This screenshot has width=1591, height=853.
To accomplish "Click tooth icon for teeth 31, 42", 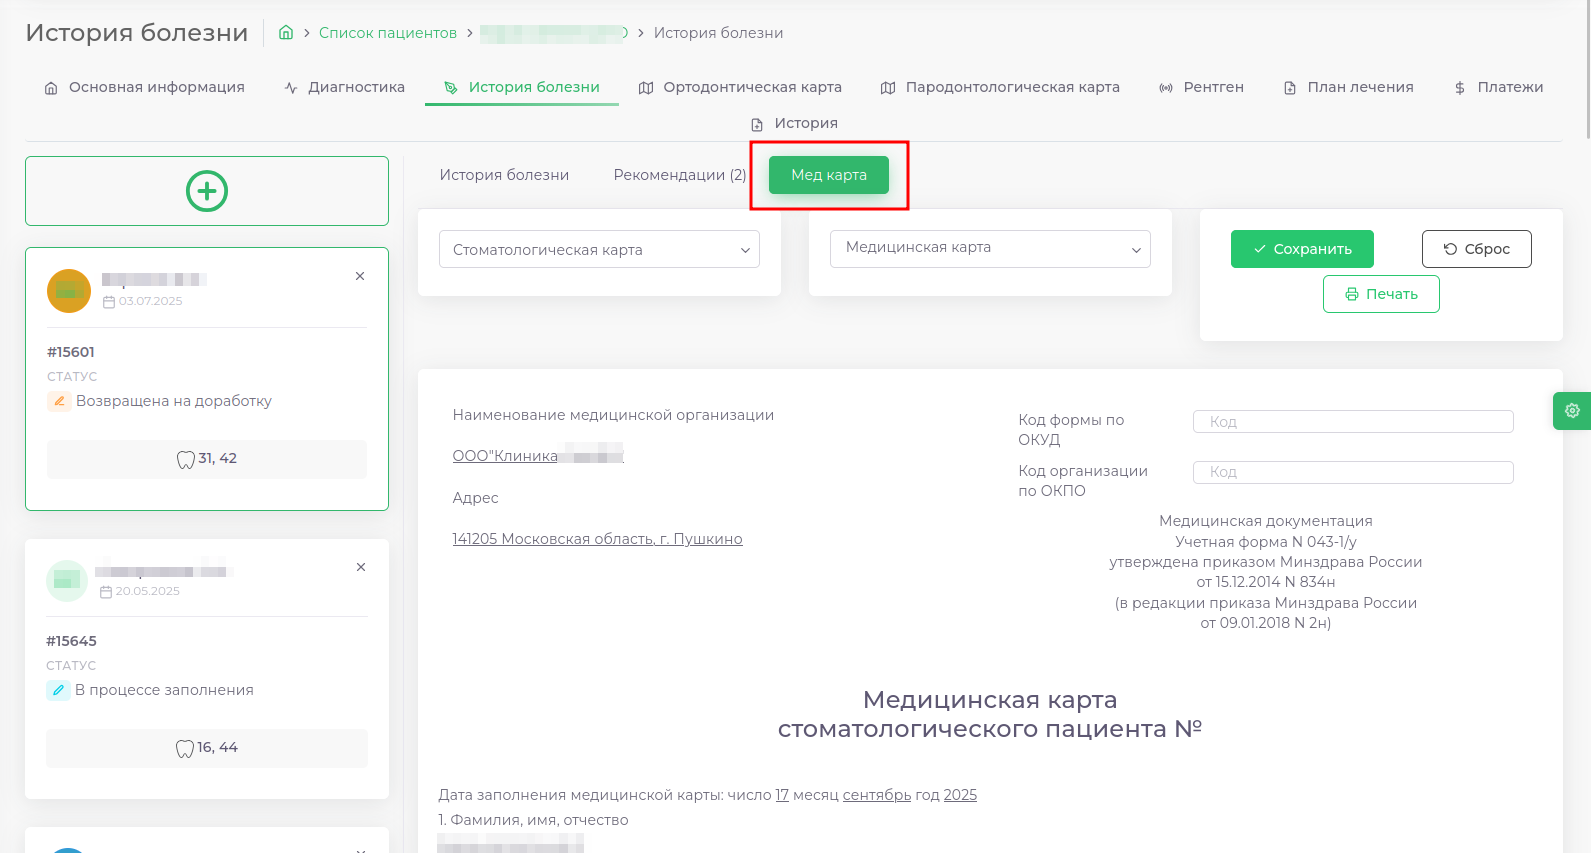I will (186, 459).
